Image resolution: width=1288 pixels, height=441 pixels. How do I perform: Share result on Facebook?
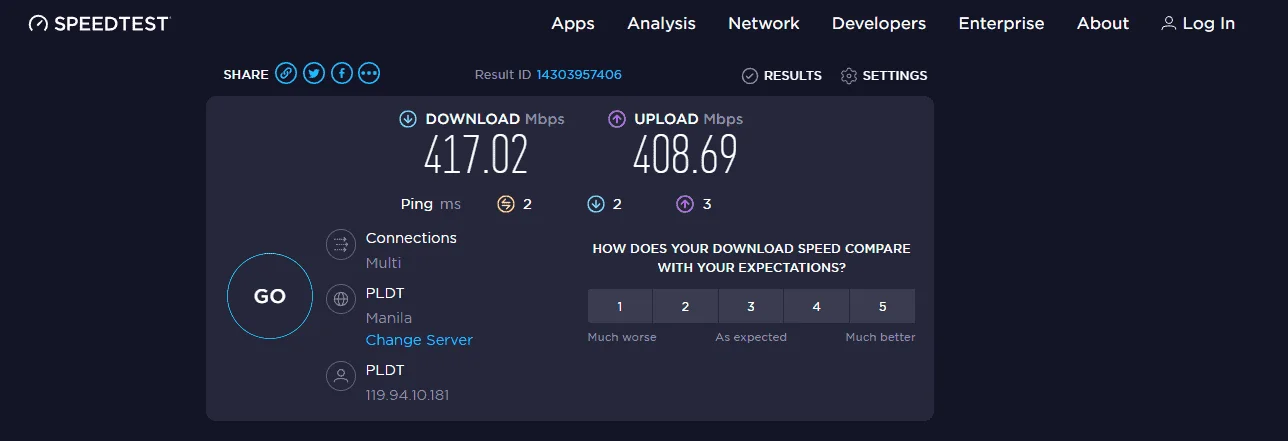tap(342, 73)
